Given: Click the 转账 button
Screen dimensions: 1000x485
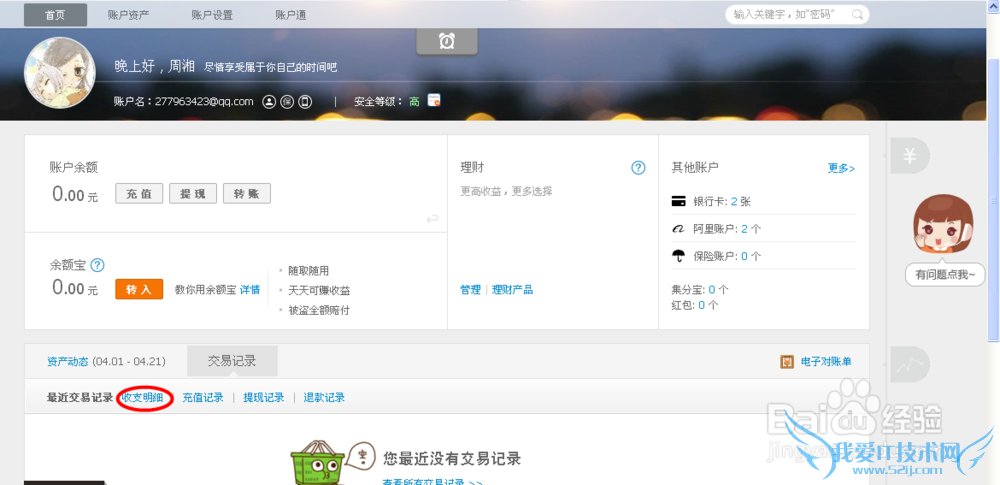Looking at the screenshot, I should (x=247, y=194).
